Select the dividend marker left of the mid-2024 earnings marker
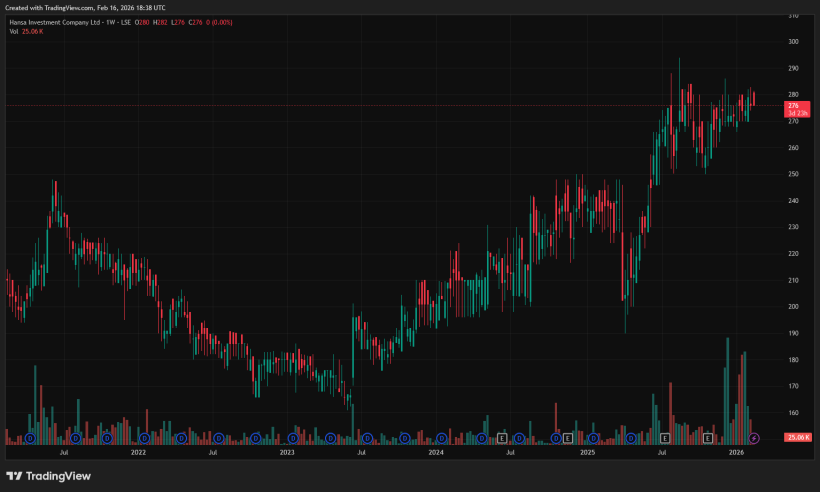This screenshot has width=820, height=492. point(482,438)
